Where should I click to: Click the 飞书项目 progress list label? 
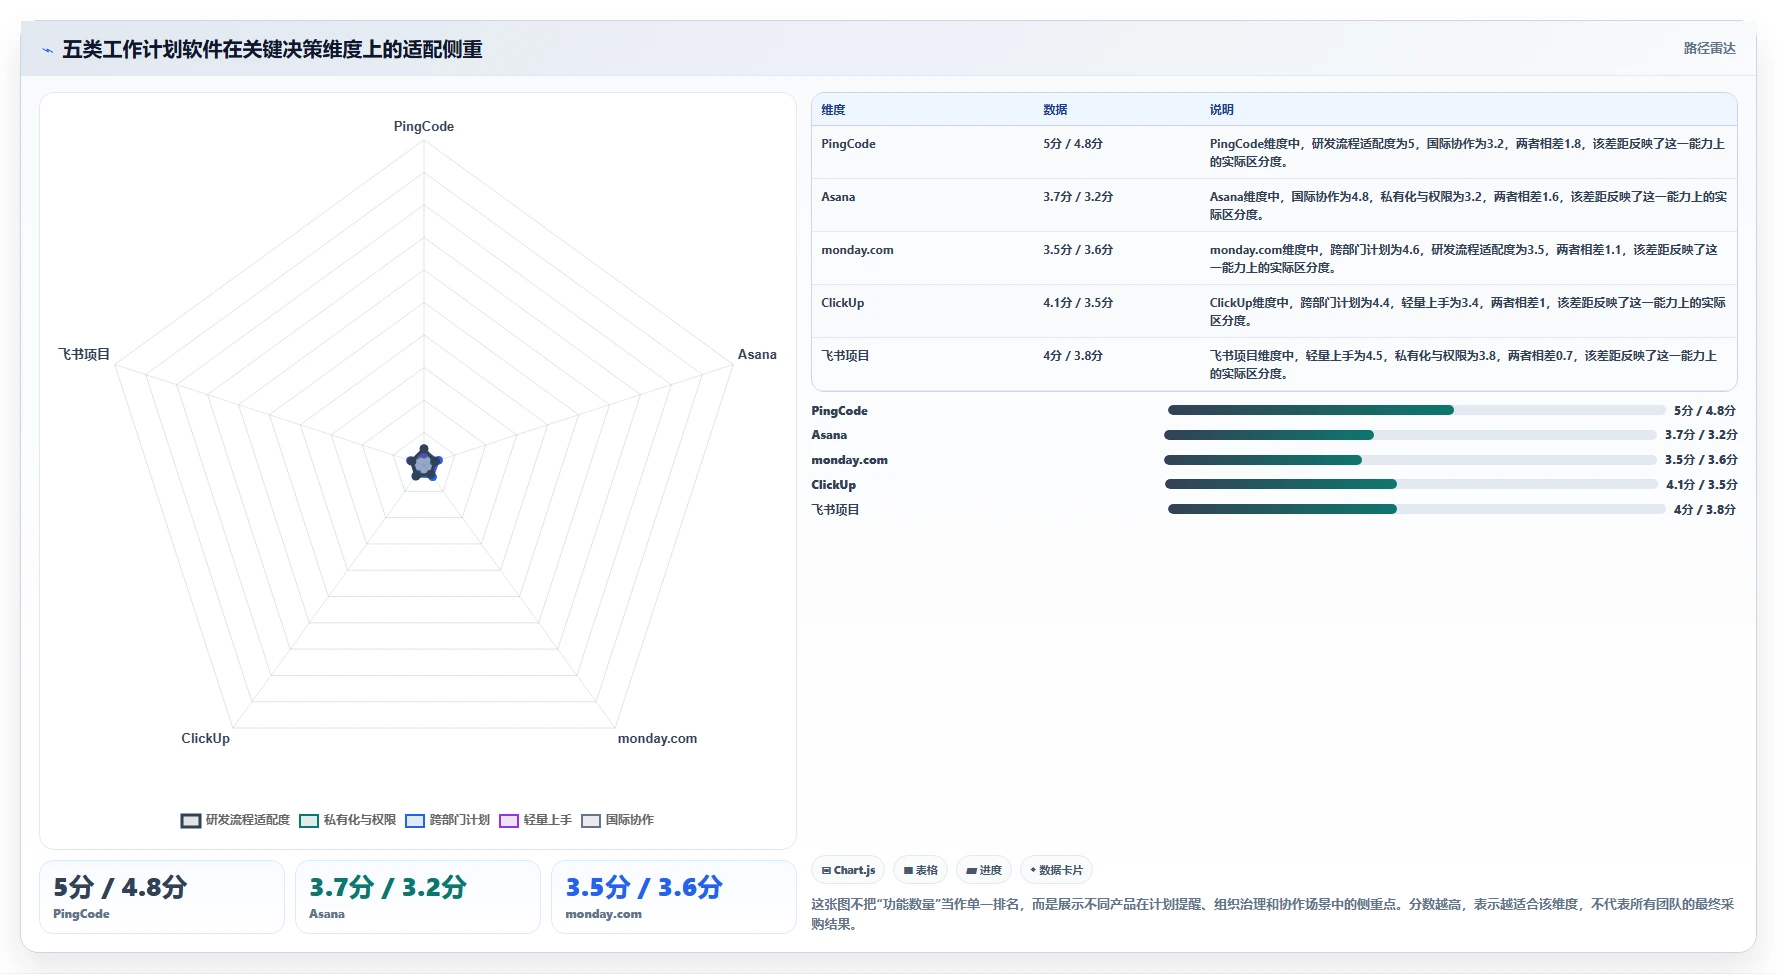[x=835, y=510]
